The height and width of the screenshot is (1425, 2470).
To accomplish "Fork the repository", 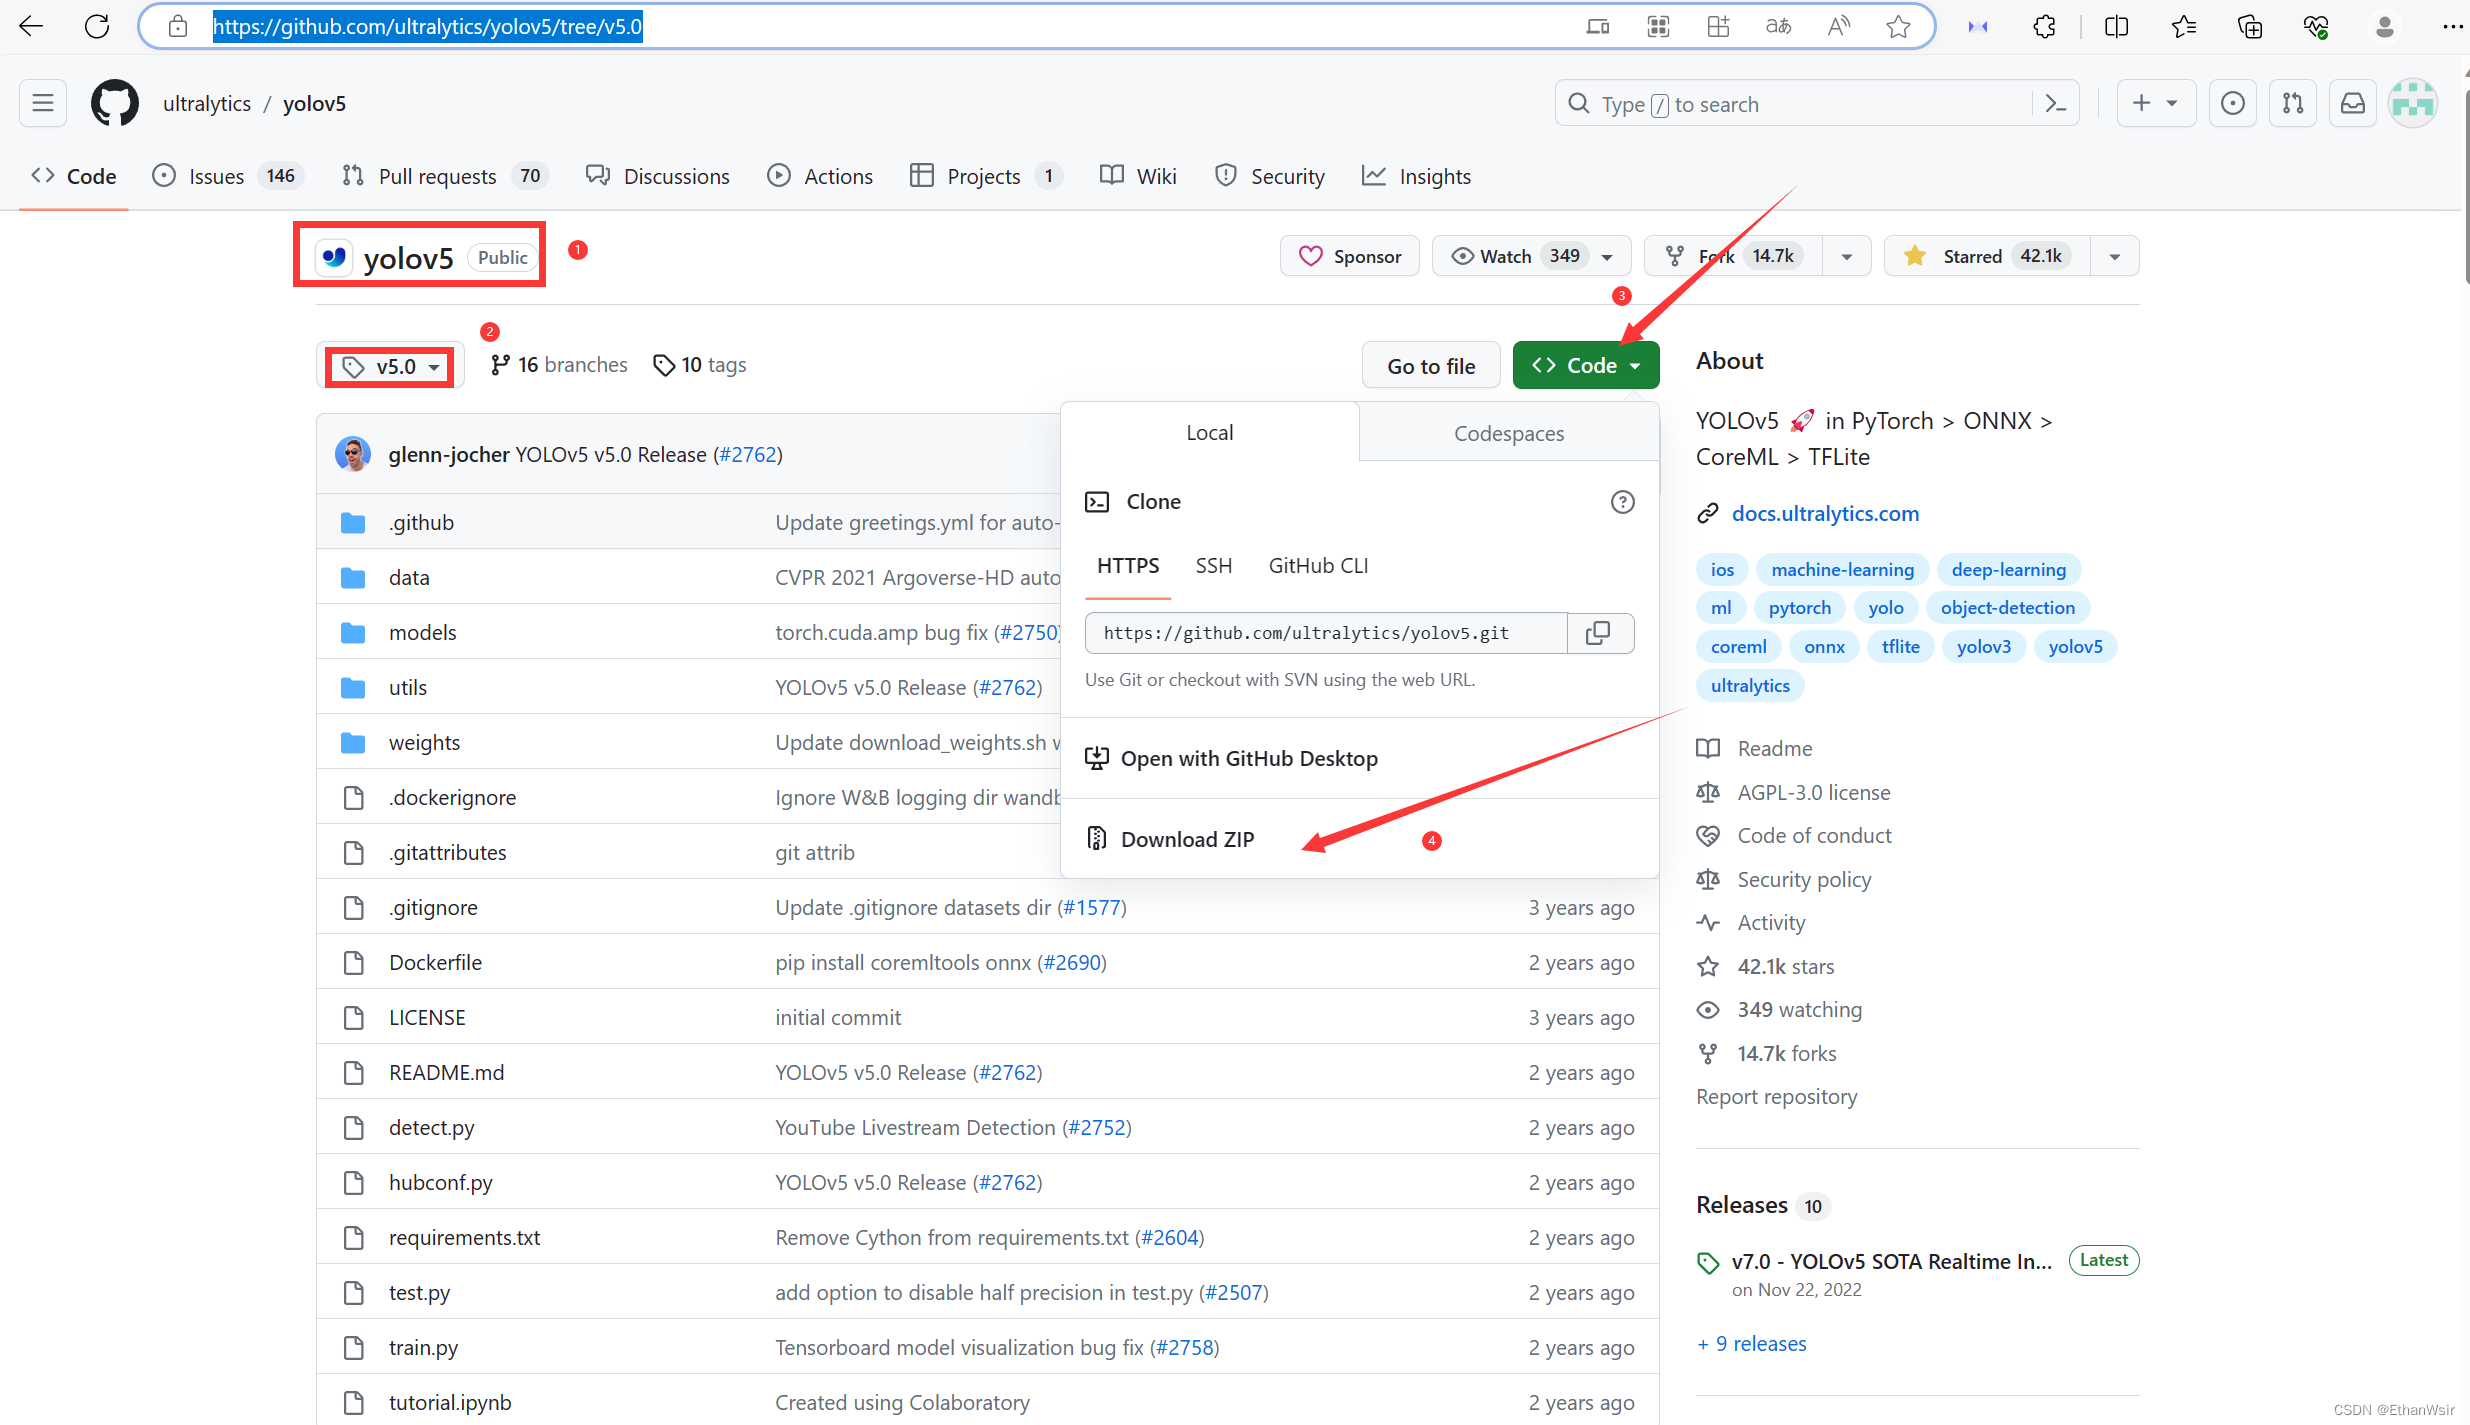I will (1734, 256).
